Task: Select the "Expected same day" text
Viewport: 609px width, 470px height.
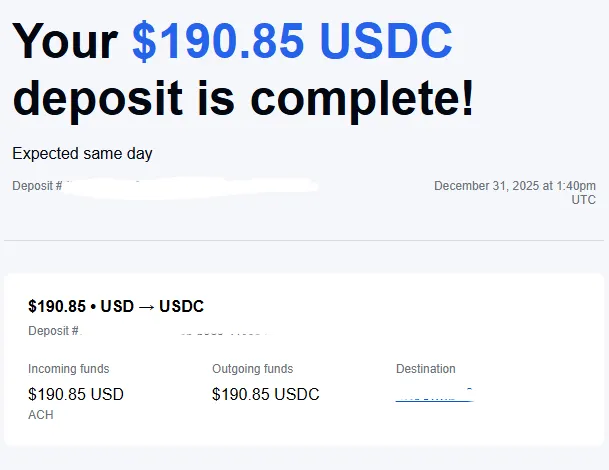Action: pos(82,154)
